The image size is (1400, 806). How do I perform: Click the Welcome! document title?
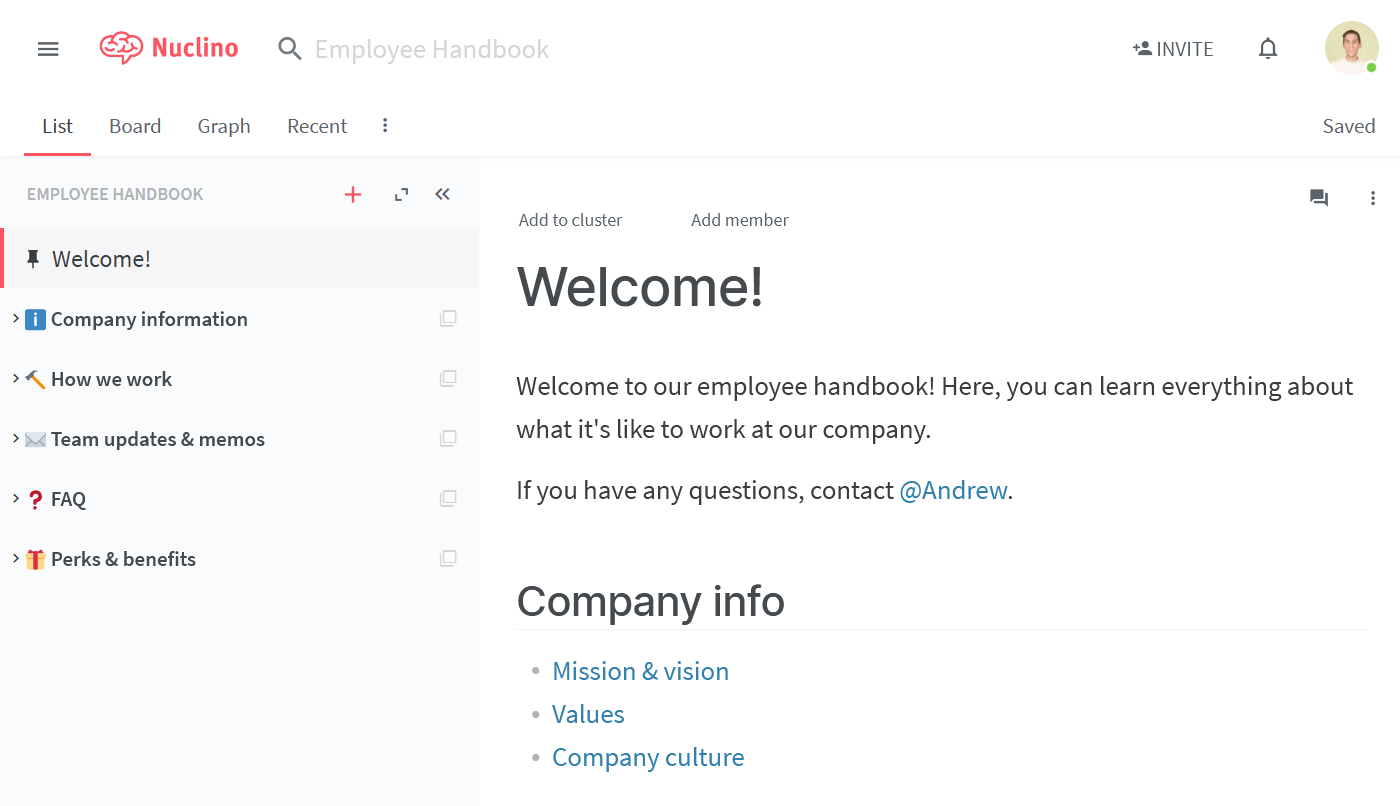point(640,286)
